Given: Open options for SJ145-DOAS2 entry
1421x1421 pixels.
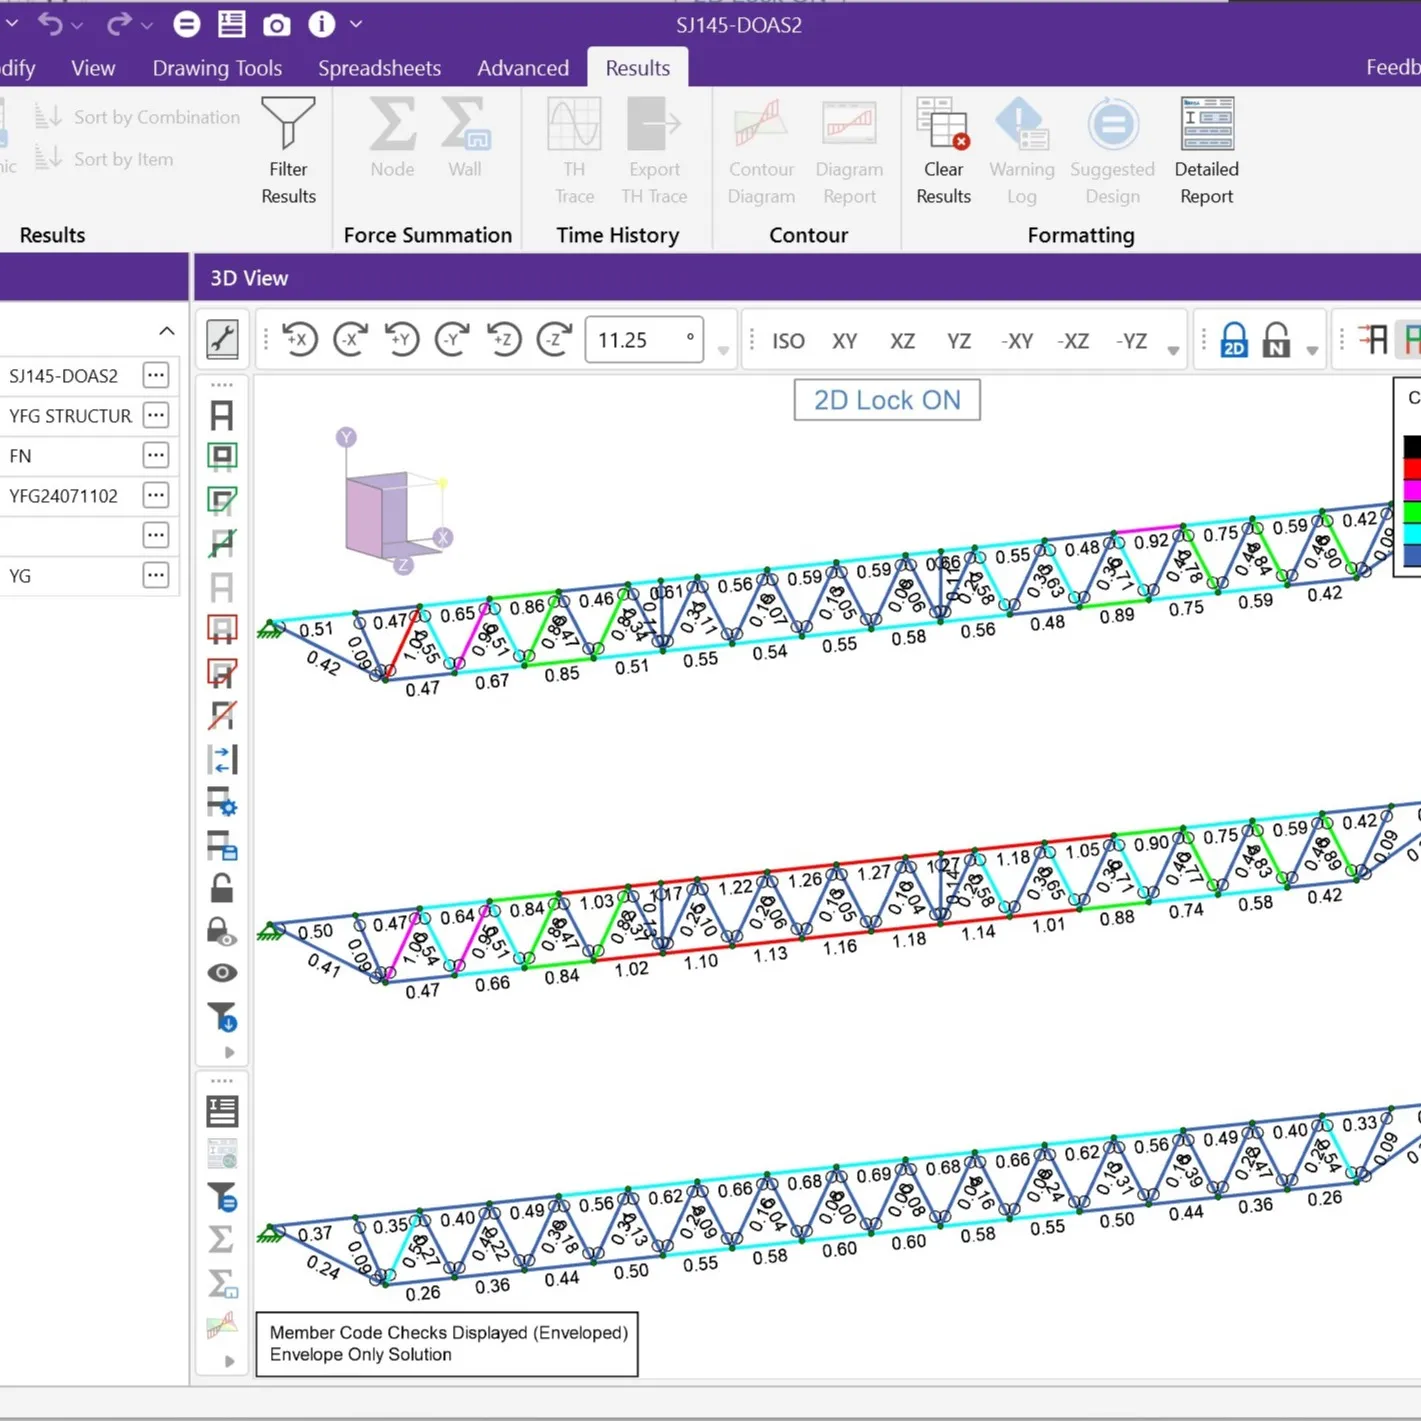Looking at the screenshot, I should point(155,375).
